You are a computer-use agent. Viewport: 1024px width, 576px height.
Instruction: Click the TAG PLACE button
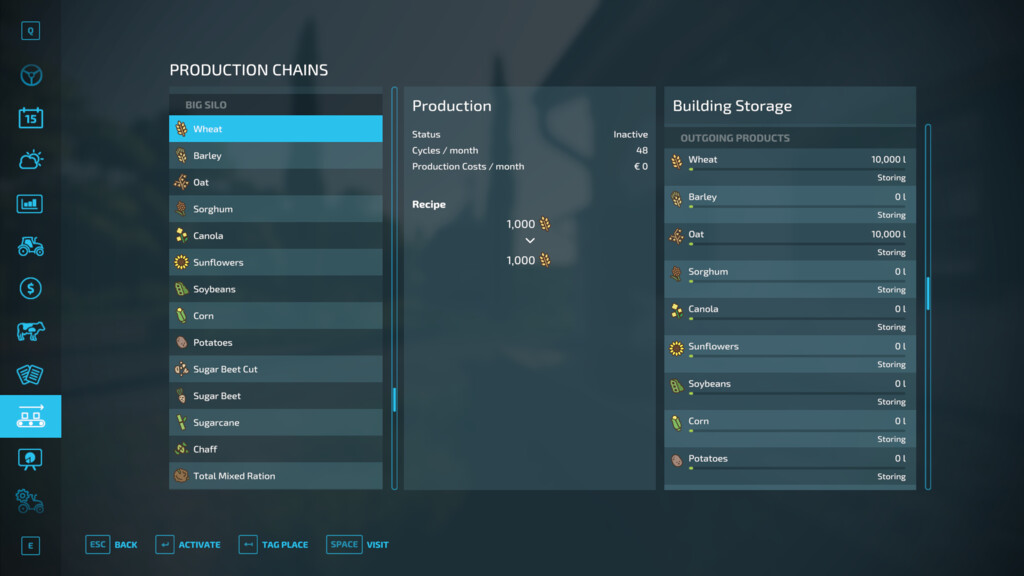pyautogui.click(x=274, y=545)
